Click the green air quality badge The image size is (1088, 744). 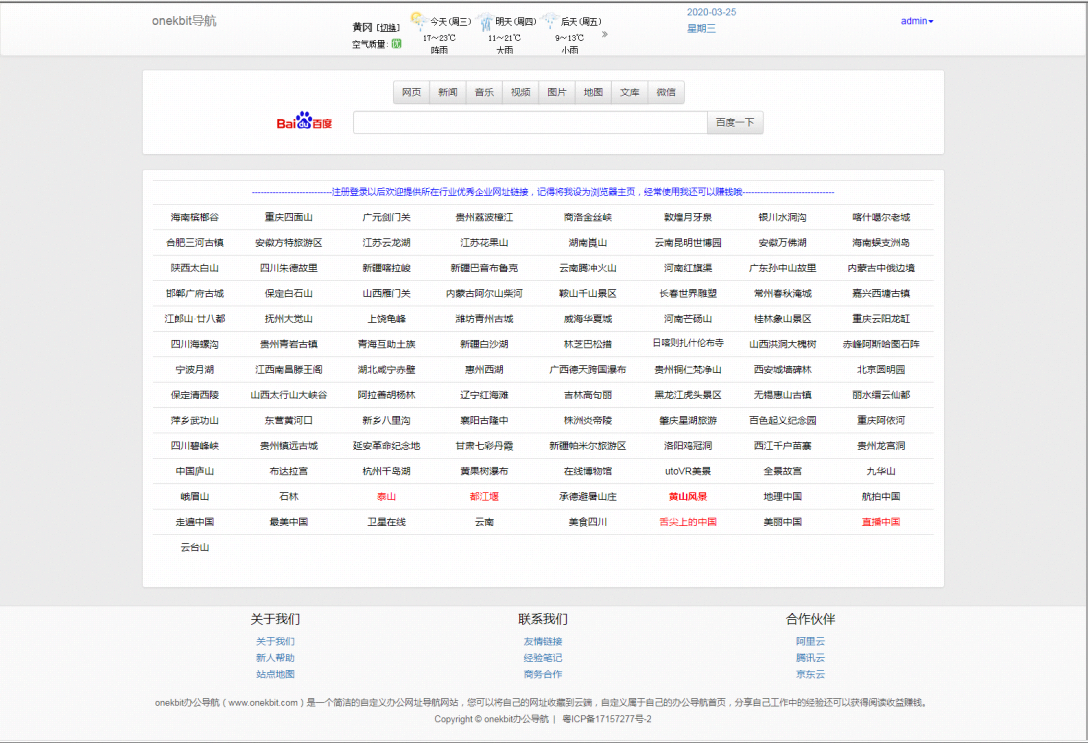coord(396,44)
